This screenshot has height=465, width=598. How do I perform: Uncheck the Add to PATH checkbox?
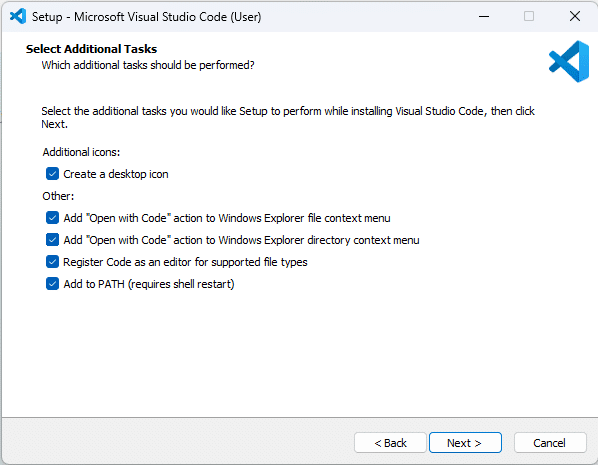click(x=52, y=284)
